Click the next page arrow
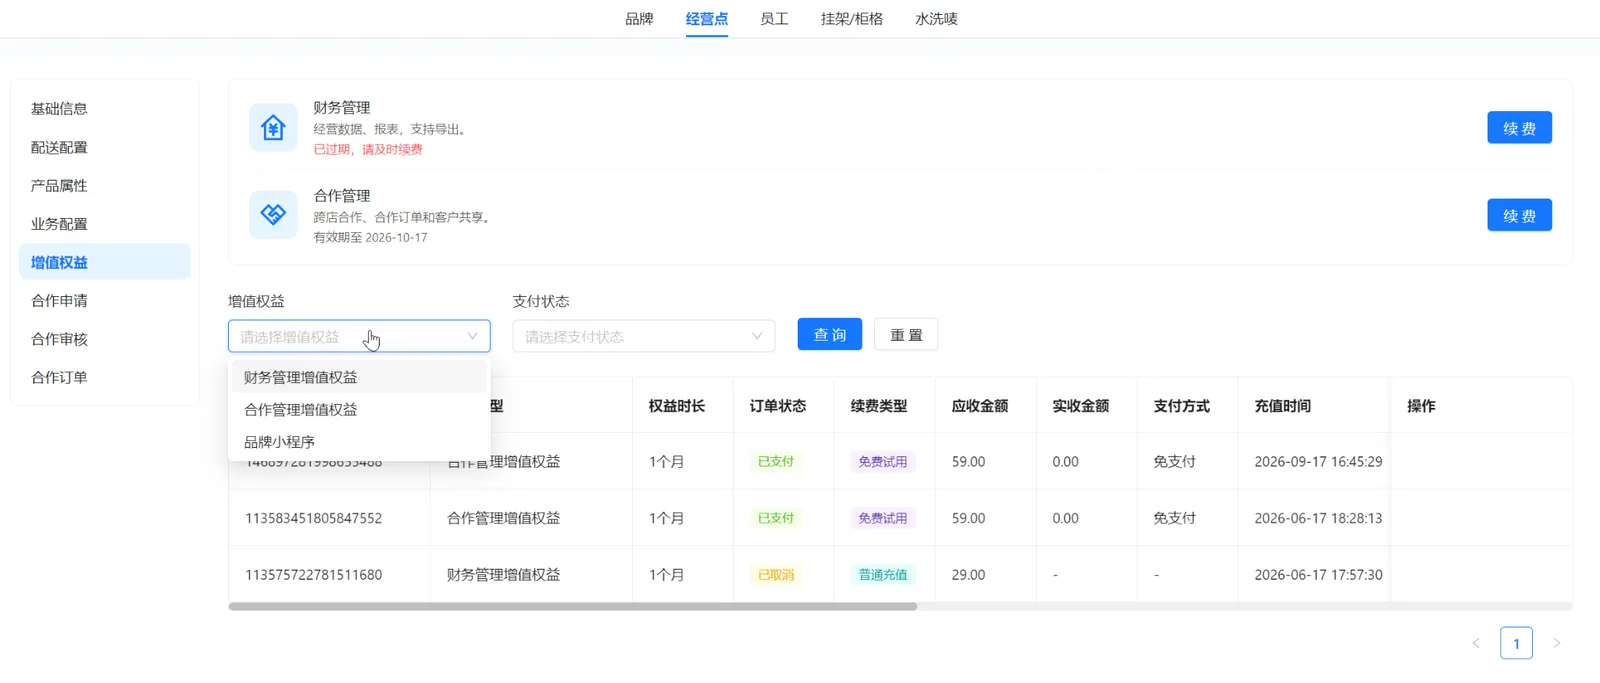The image size is (1600, 683). click(1556, 643)
